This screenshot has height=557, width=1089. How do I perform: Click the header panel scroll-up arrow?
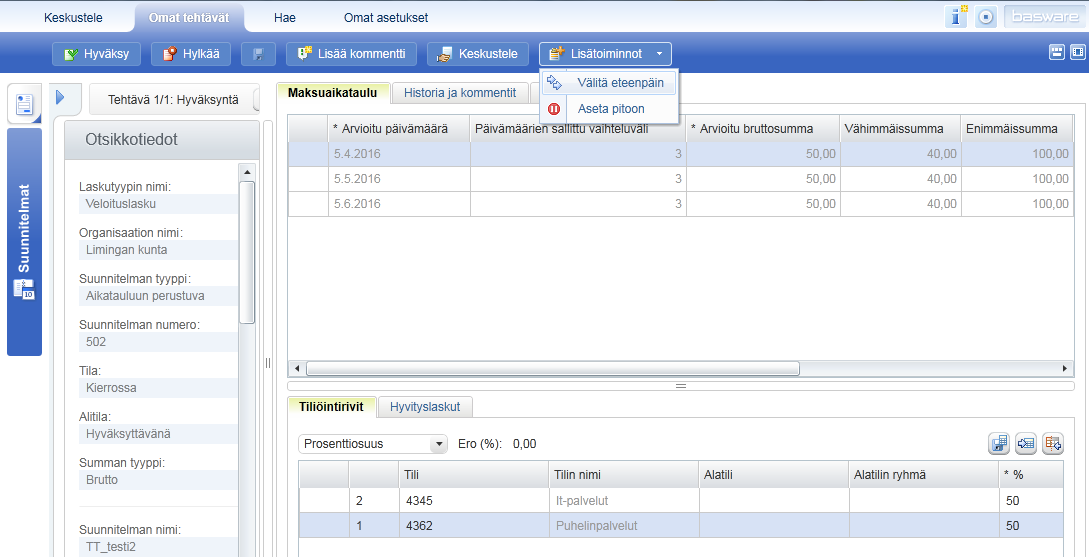247,171
